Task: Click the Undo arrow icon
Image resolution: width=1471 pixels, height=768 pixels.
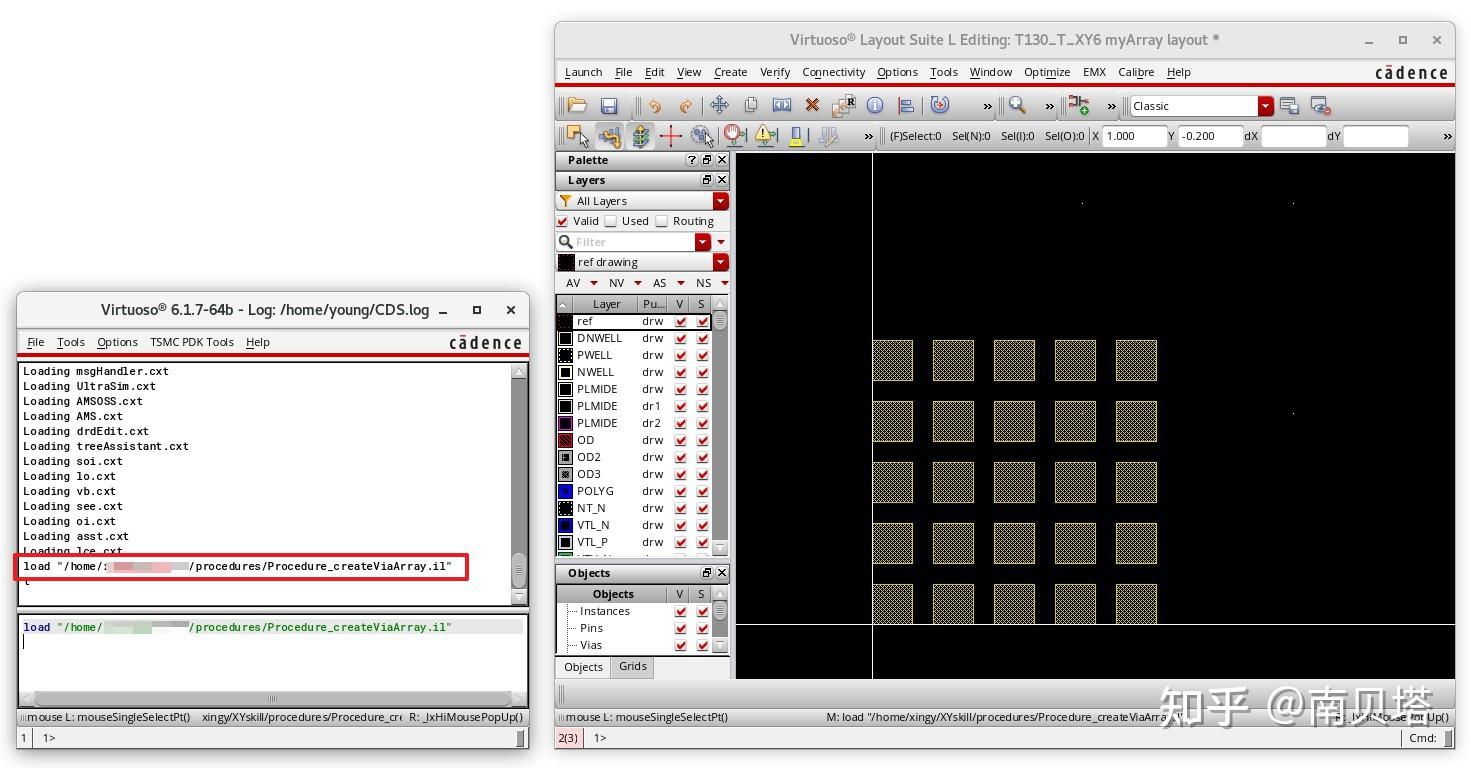Action: tap(654, 105)
